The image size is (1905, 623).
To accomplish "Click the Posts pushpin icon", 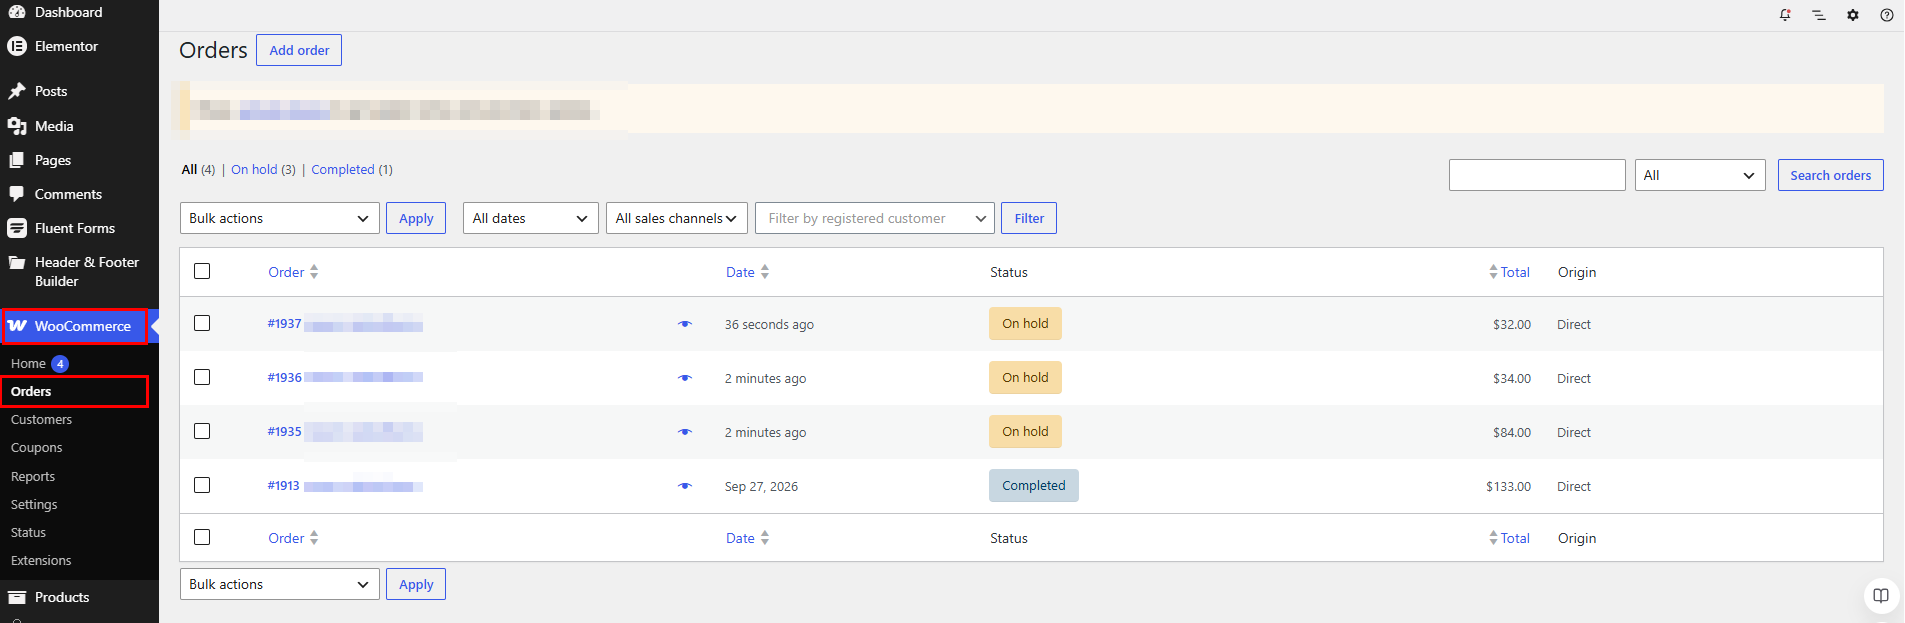I will pyautogui.click(x=17, y=91).
